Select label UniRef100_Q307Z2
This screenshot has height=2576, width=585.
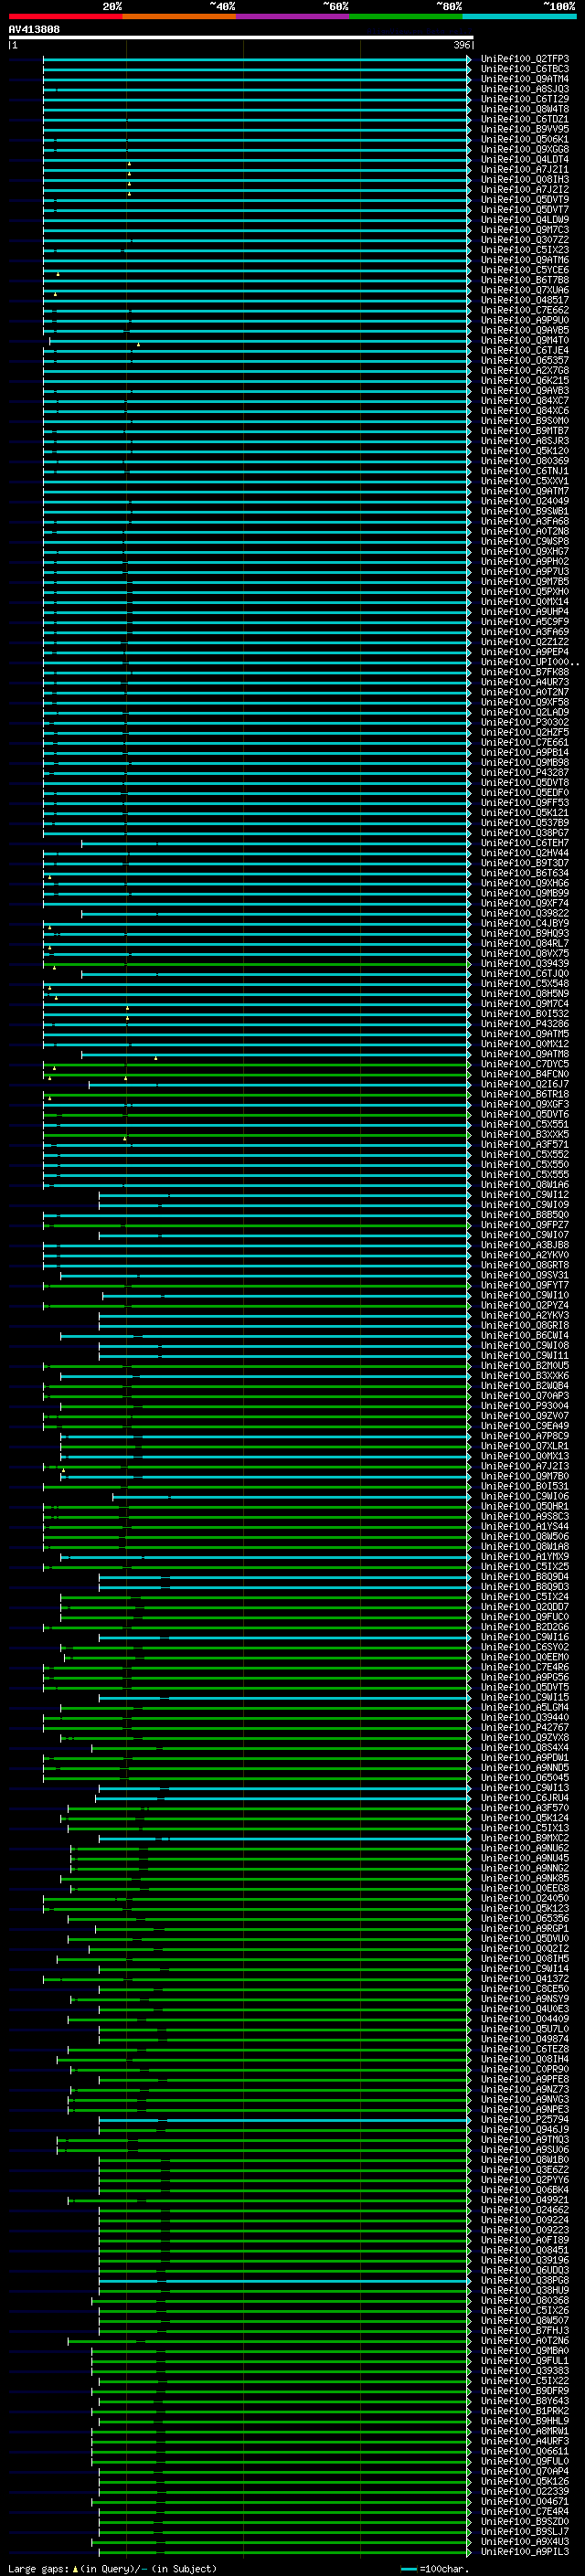525,240
